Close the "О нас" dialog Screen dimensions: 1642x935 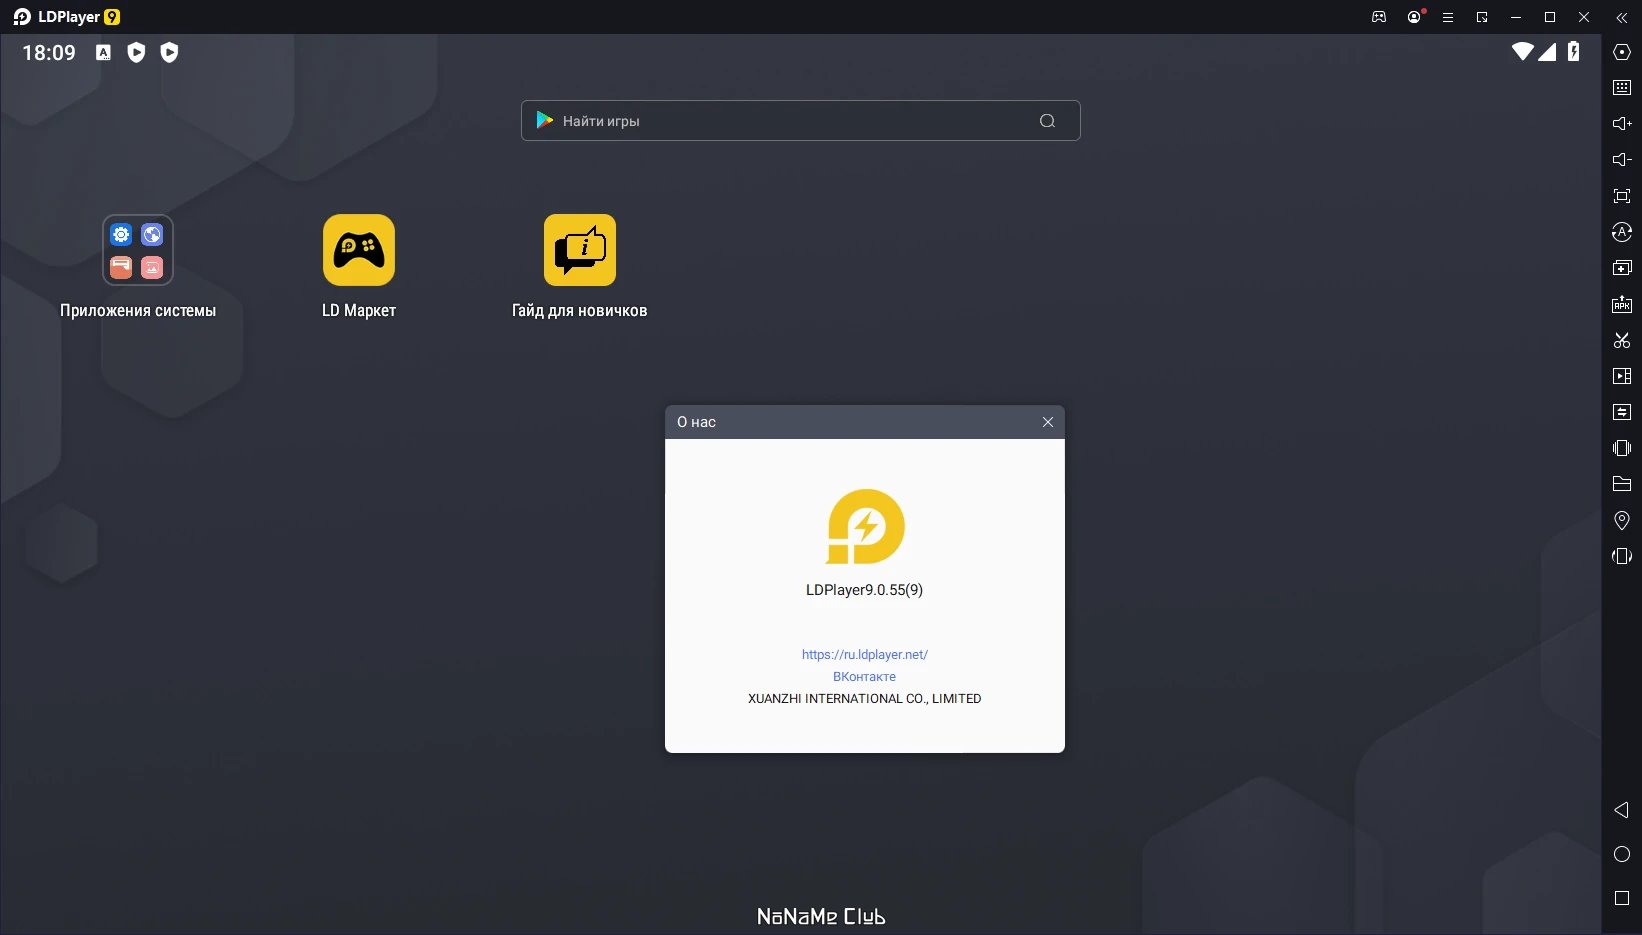1048,422
